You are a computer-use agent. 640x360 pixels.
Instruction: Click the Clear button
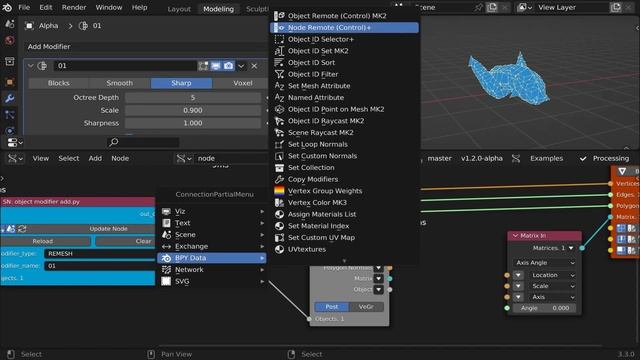(126, 241)
